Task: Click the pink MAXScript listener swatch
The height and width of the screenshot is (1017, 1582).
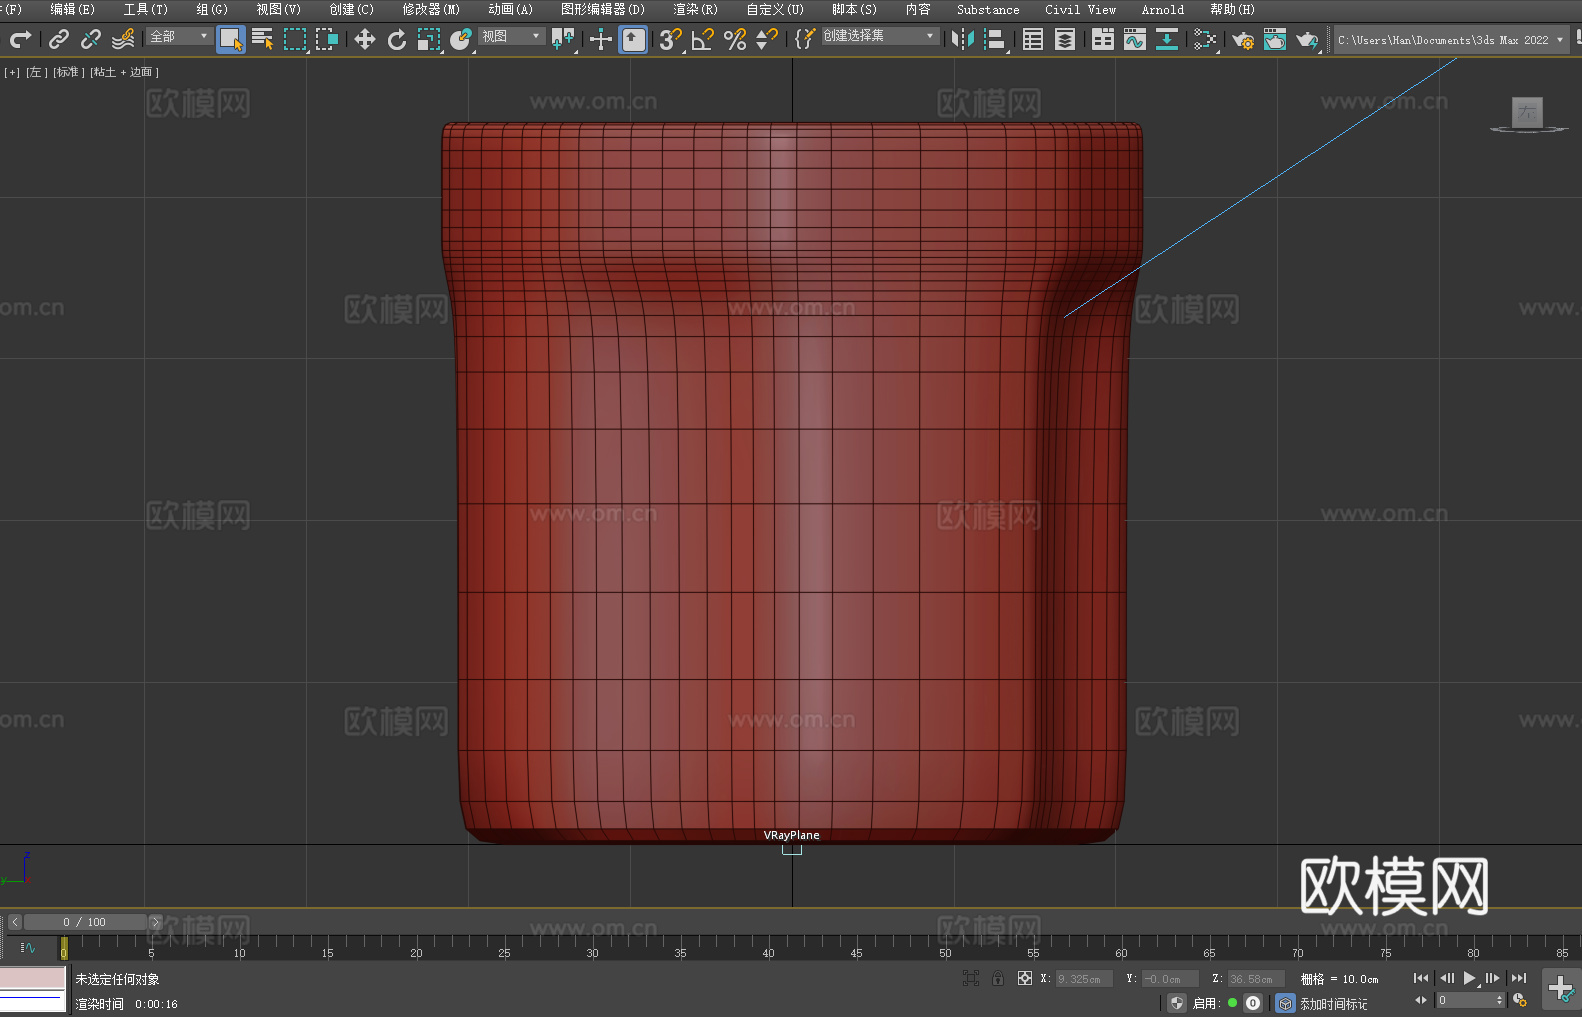Action: click(33, 978)
